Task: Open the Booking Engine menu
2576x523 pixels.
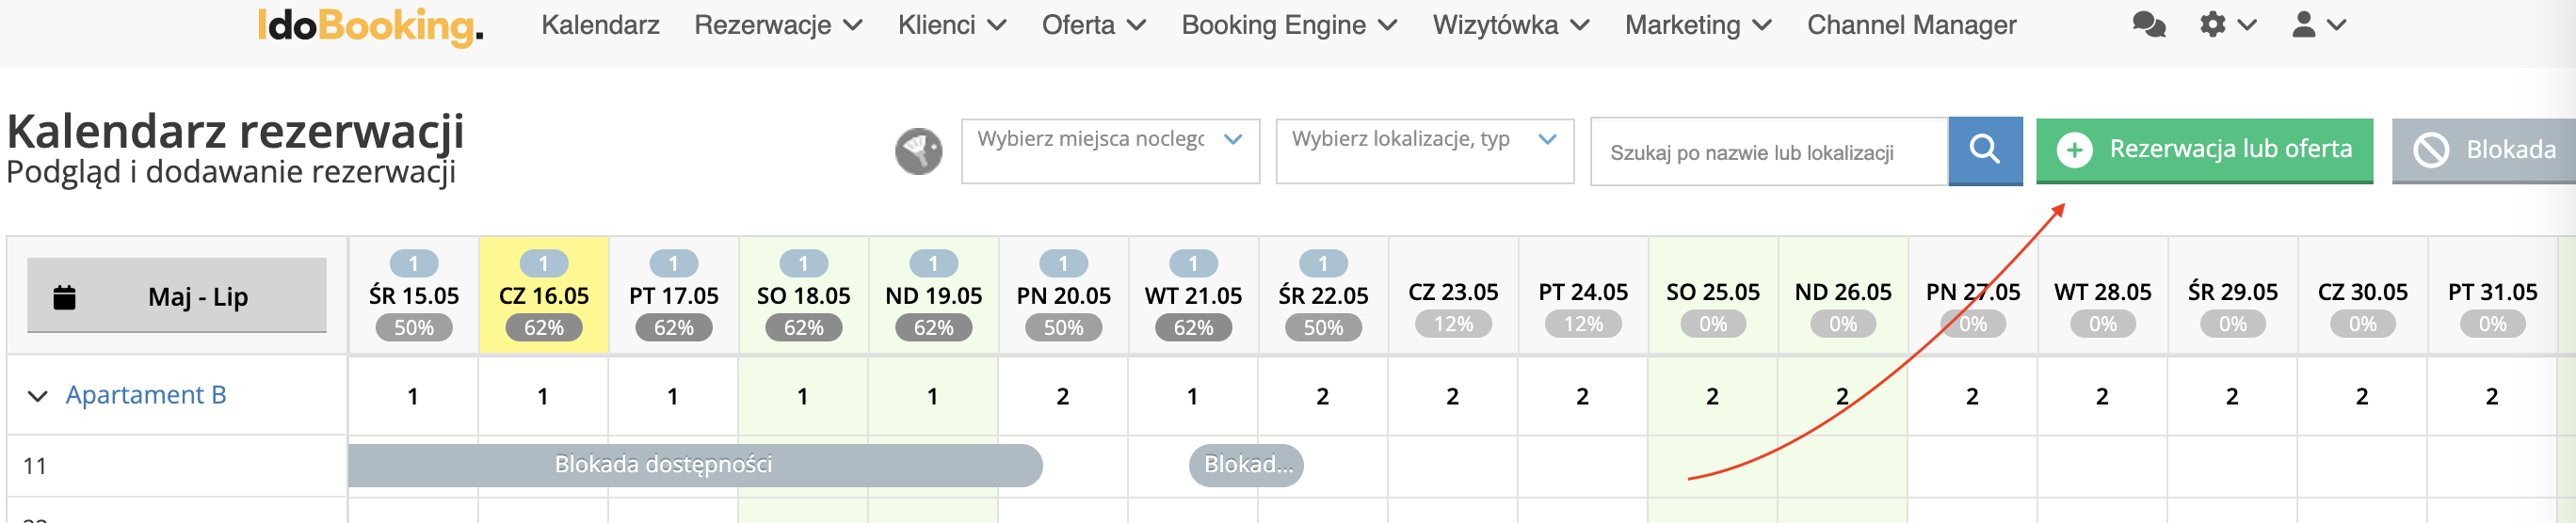Action: click(x=1289, y=25)
